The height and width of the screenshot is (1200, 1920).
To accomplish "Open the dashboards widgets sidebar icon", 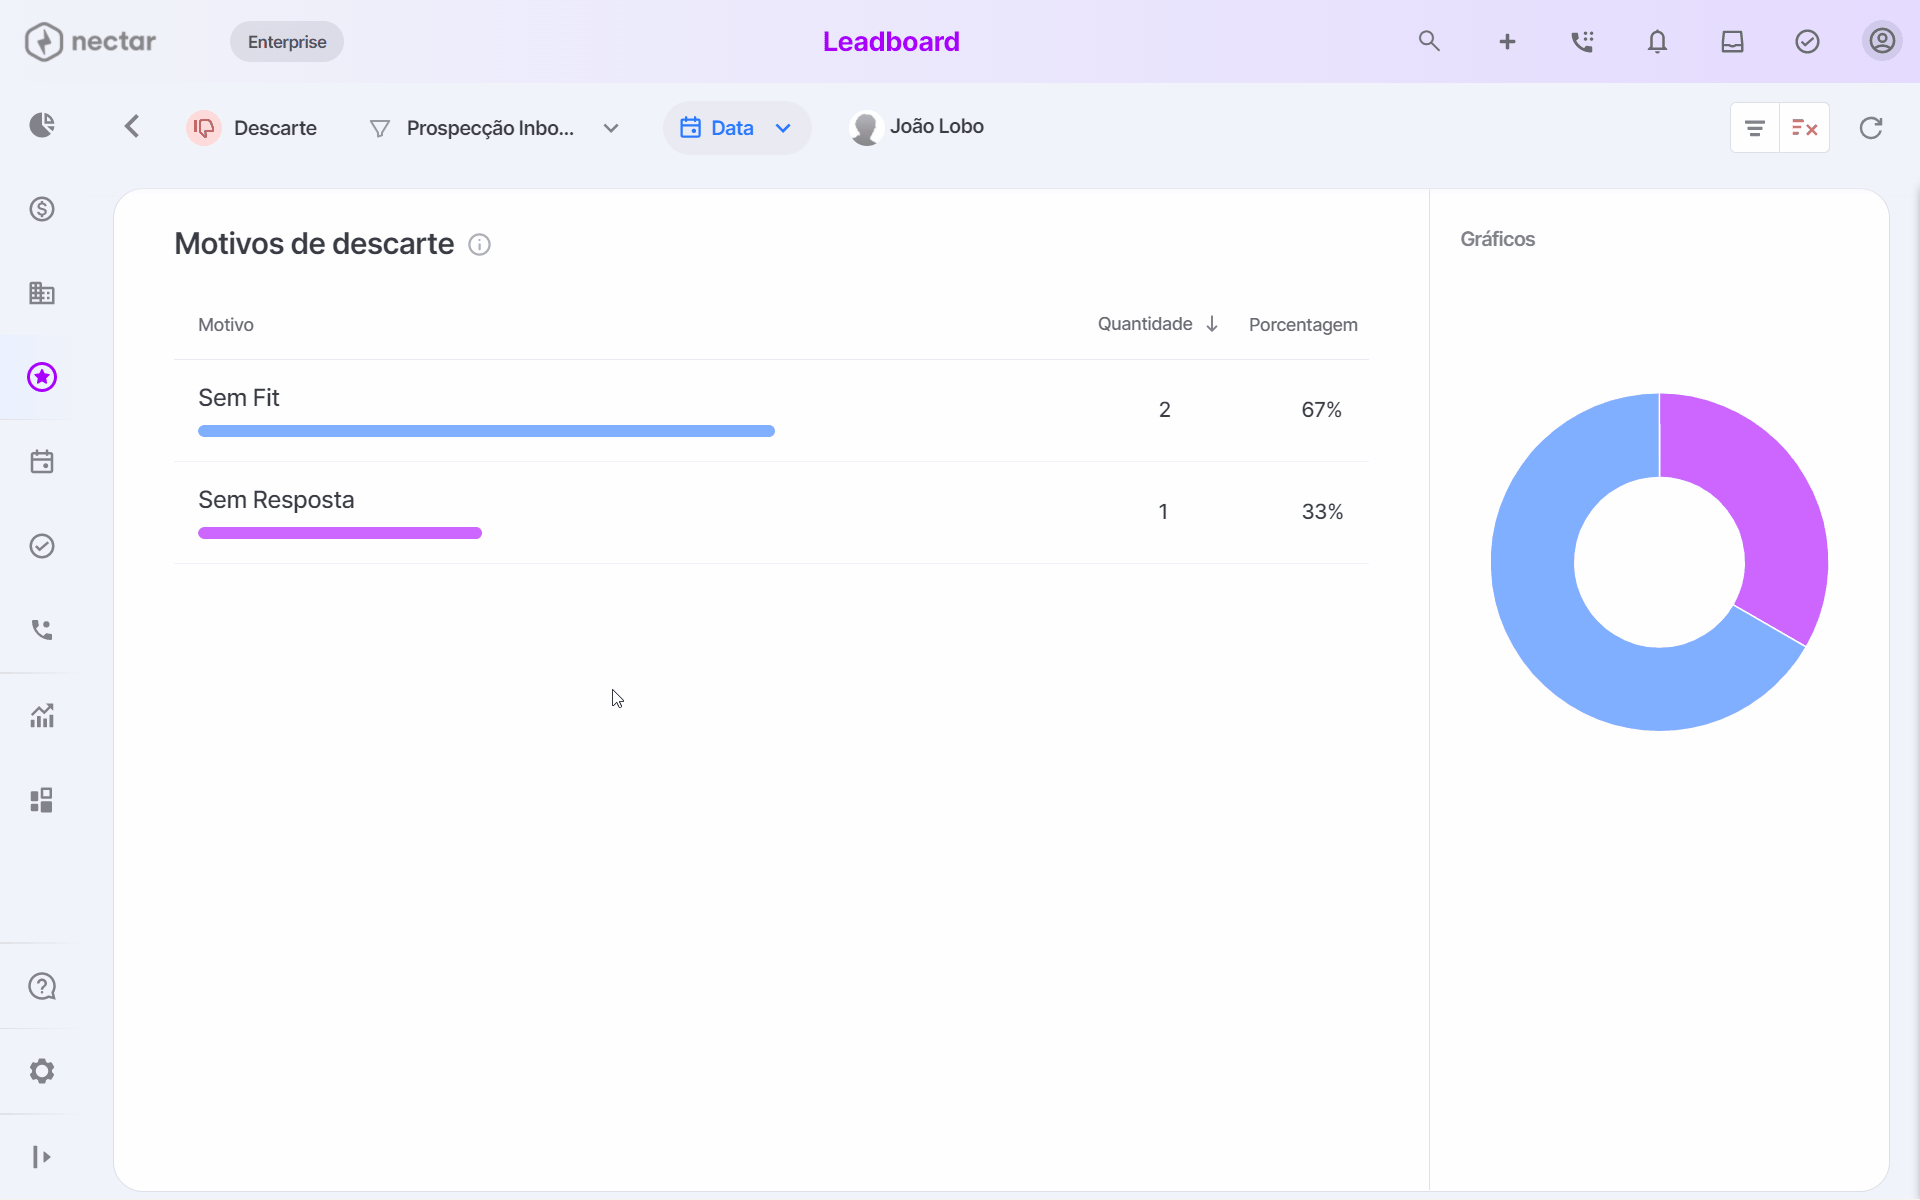I will pos(42,800).
